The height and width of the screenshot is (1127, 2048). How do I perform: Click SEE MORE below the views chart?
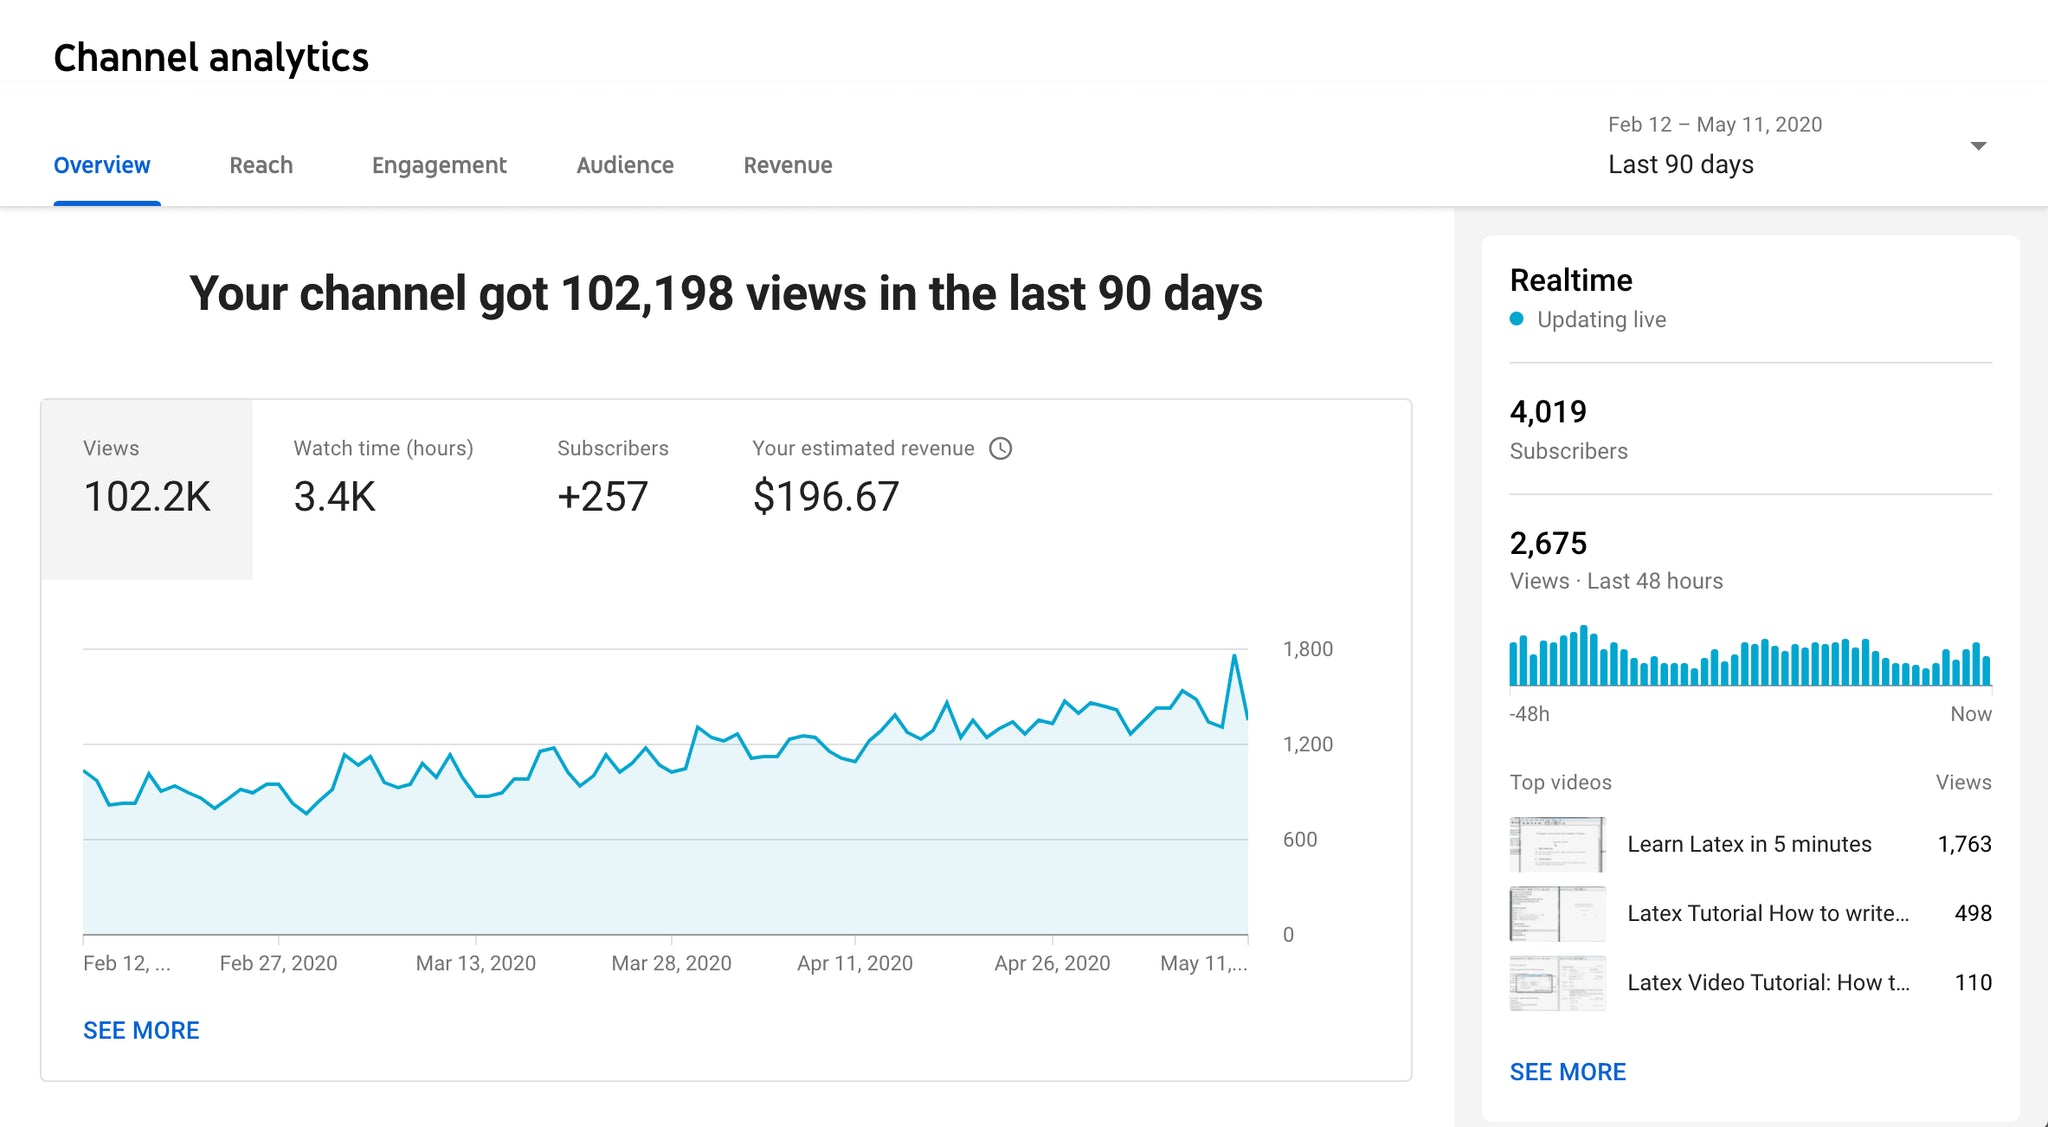pyautogui.click(x=141, y=1030)
